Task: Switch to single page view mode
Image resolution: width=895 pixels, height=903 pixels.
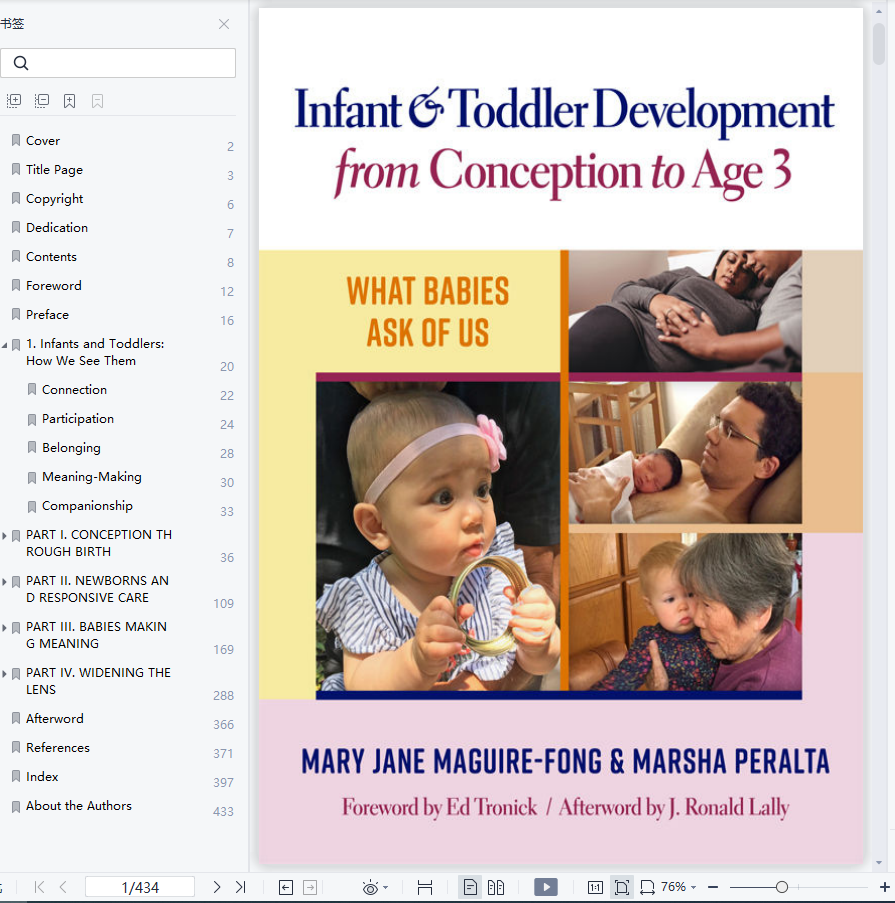Action: click(470, 887)
